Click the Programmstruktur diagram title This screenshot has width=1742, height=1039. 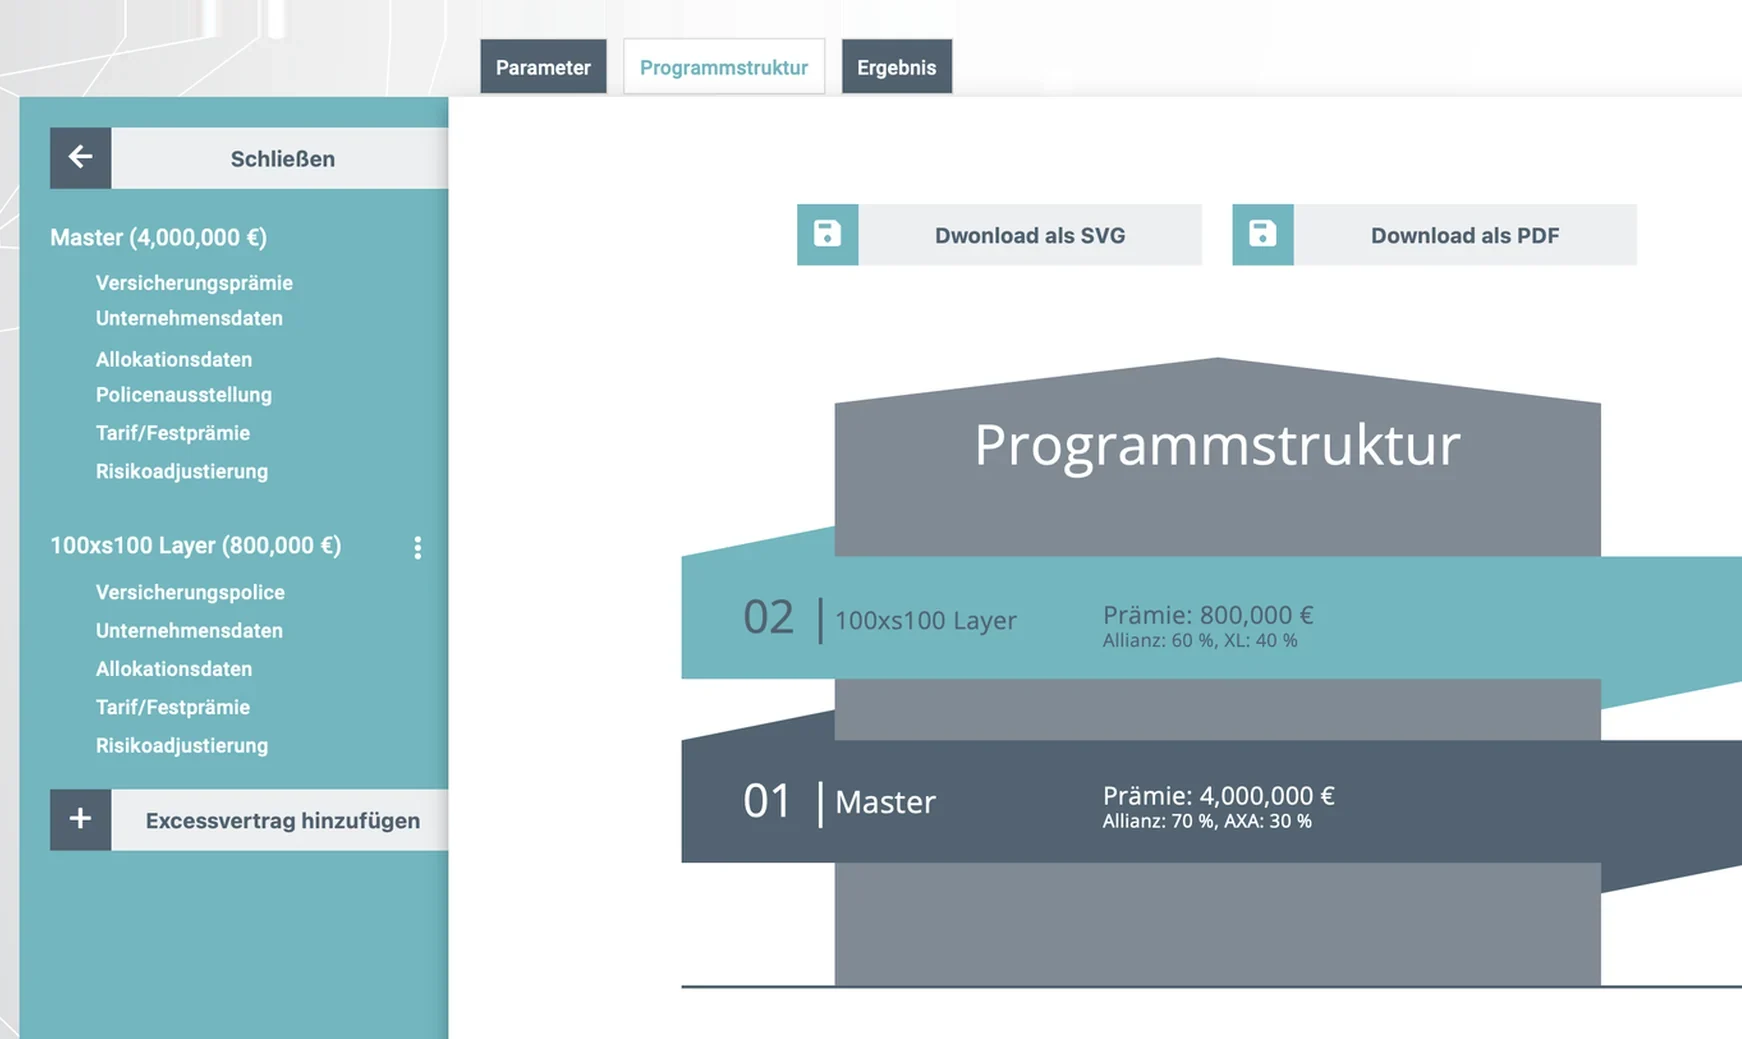[x=1217, y=445]
